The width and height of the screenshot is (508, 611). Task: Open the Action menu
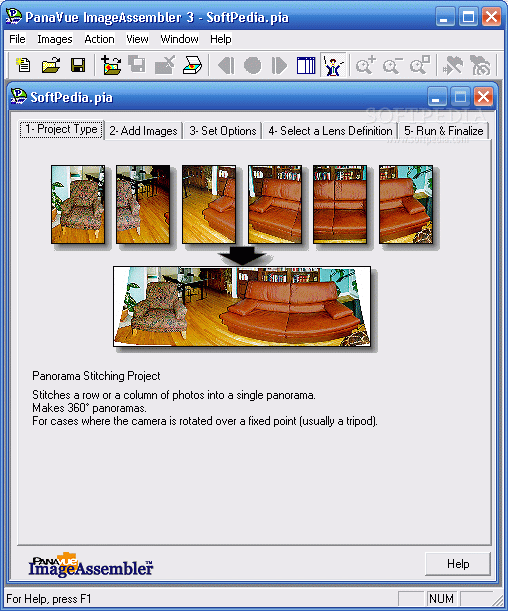99,39
